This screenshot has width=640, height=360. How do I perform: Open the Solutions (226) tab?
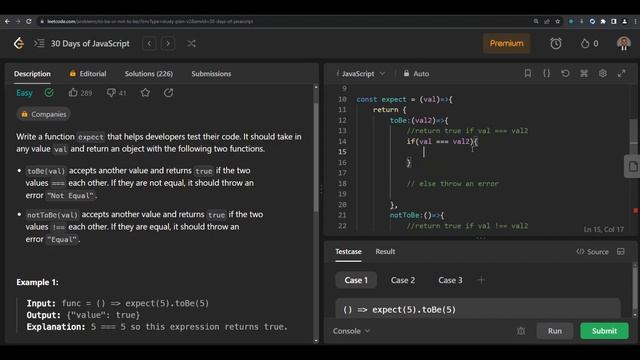[x=149, y=74]
